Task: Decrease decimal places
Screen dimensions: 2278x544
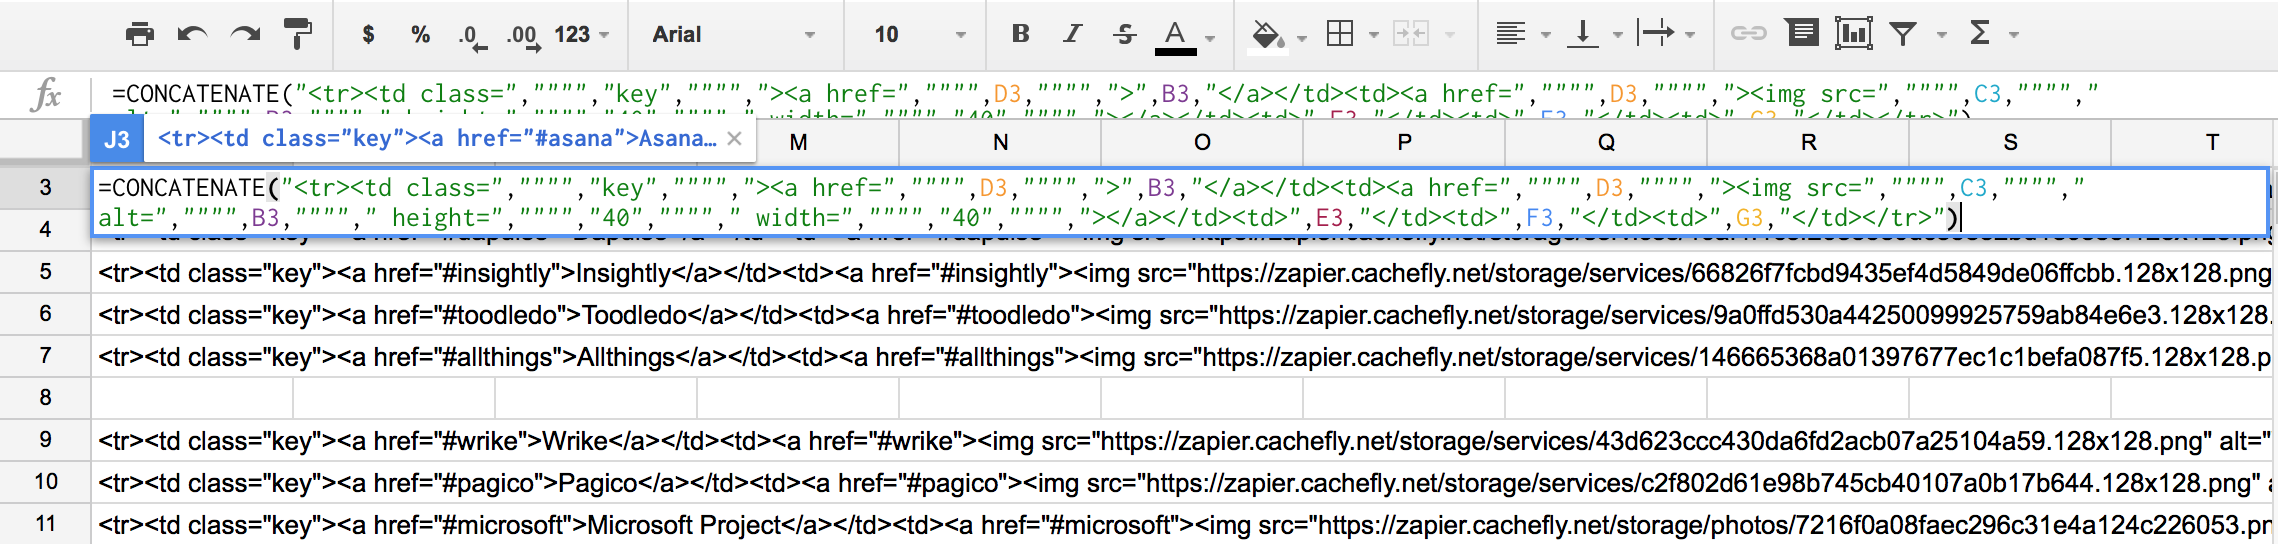Action: pyautogui.click(x=472, y=37)
